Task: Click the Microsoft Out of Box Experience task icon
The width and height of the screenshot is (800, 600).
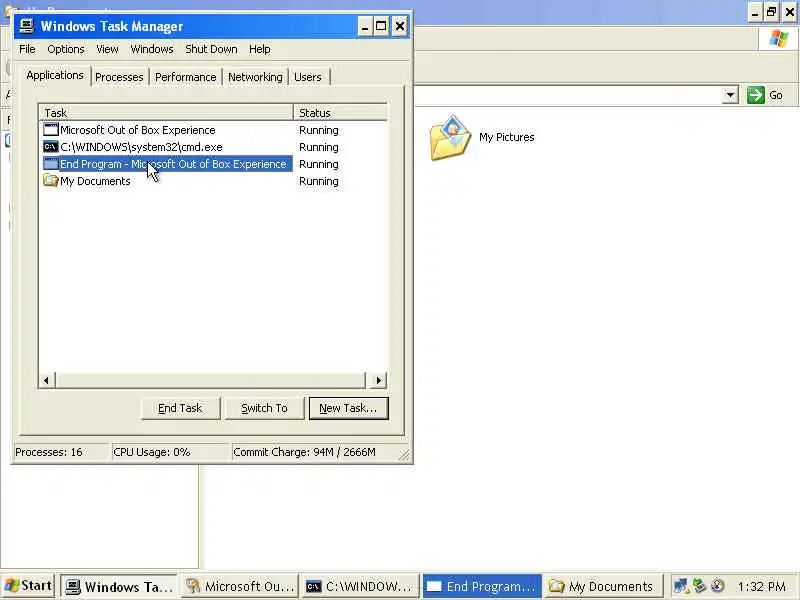Action: [x=51, y=130]
